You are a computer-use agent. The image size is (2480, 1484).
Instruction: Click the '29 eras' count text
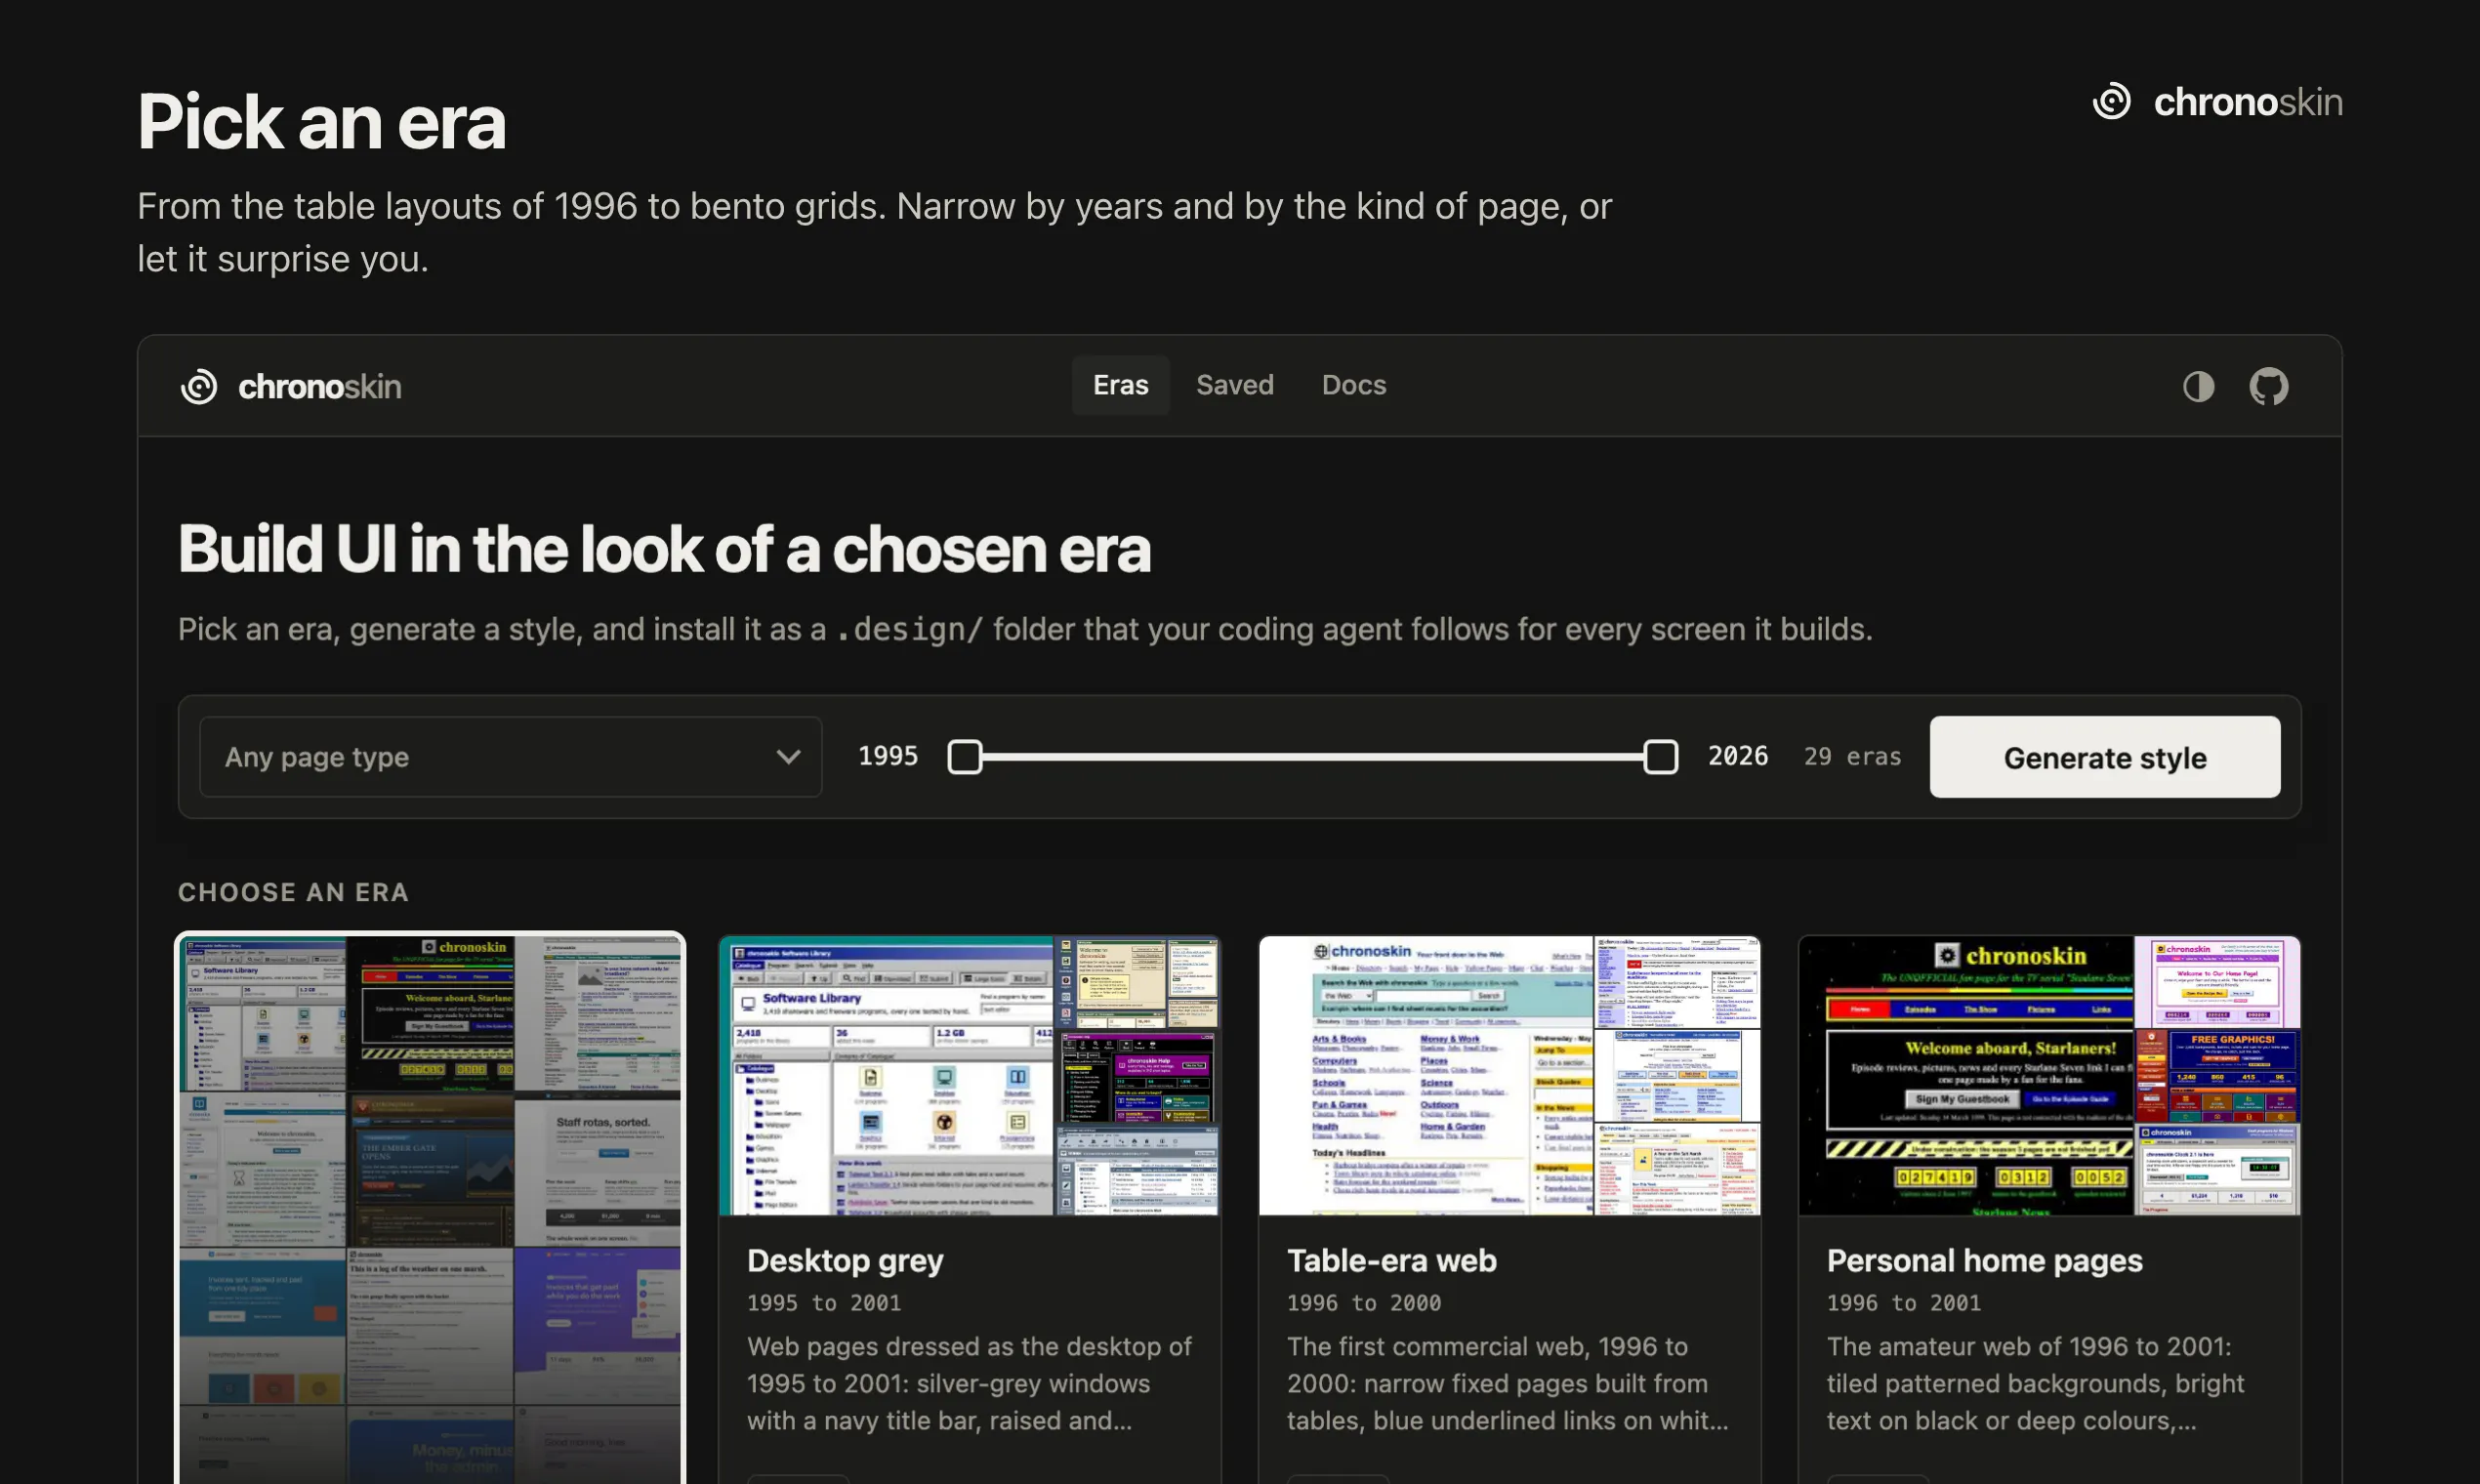coord(1852,757)
